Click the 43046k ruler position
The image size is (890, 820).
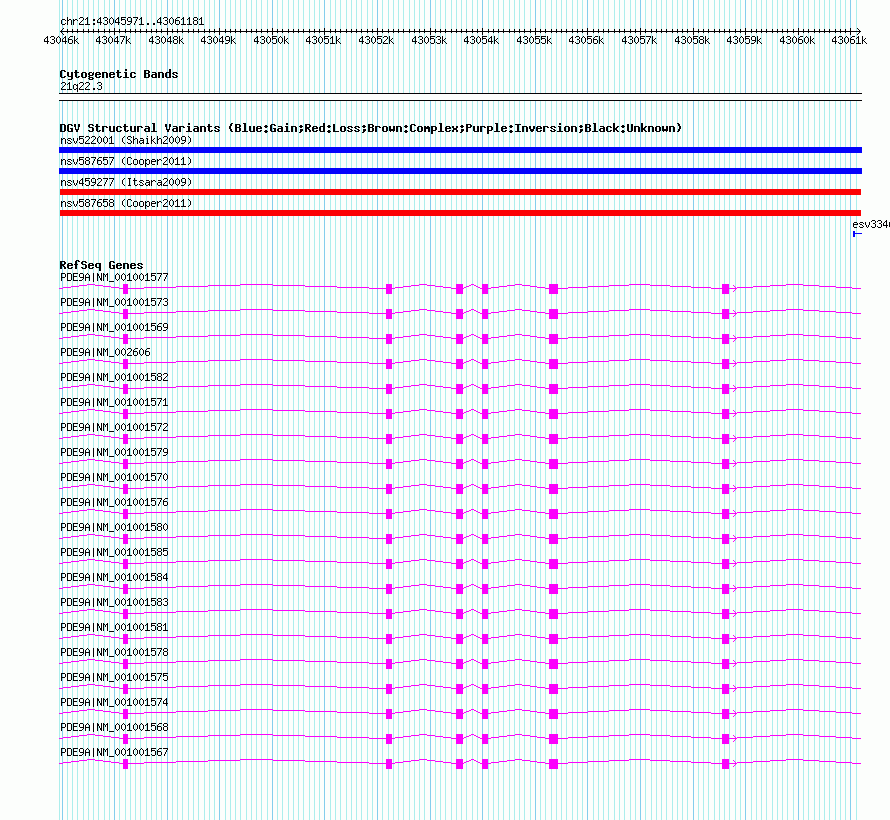coord(61,40)
